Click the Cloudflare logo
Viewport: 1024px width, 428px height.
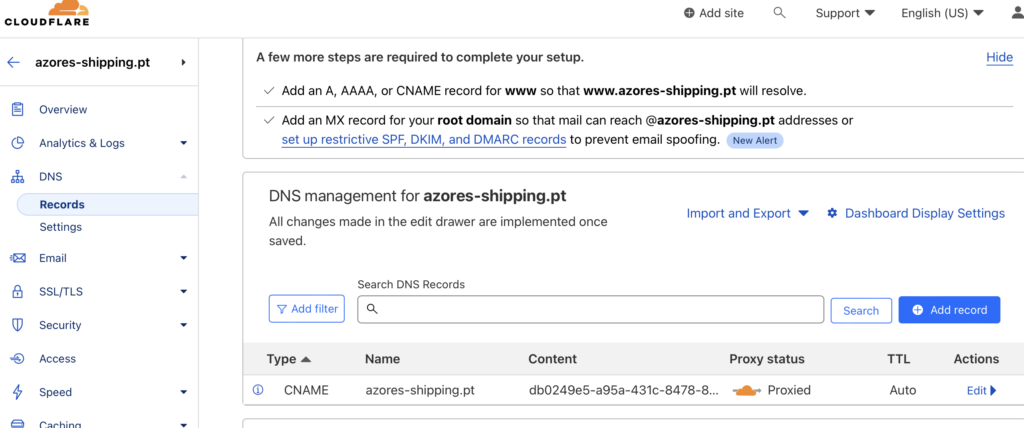pyautogui.click(x=47, y=13)
